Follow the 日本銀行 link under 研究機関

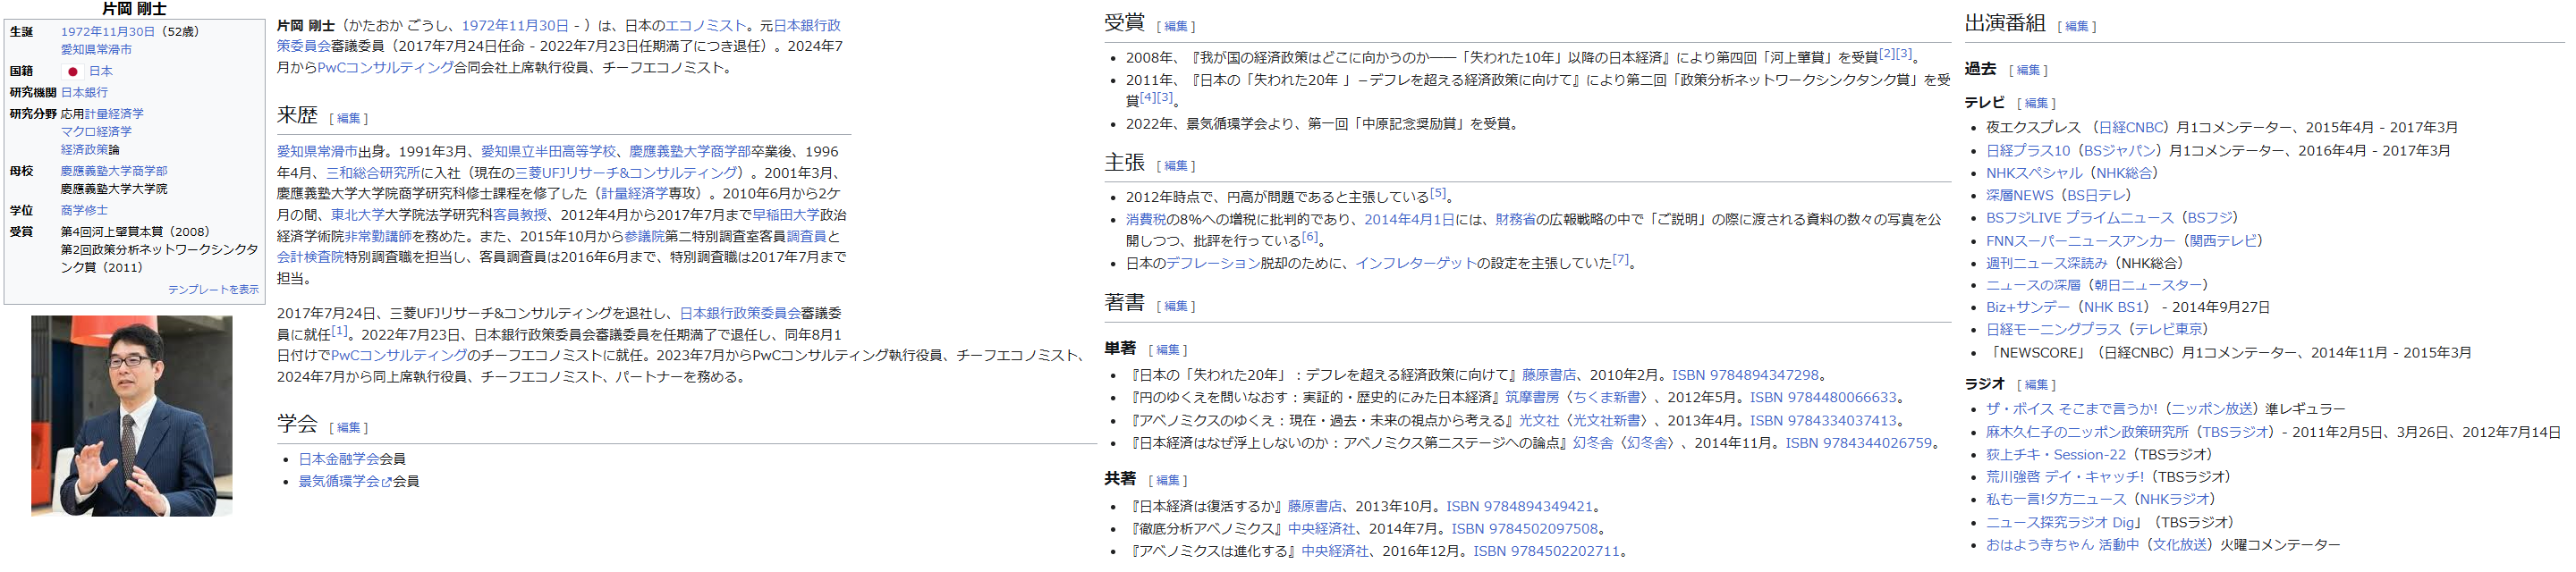coord(84,92)
